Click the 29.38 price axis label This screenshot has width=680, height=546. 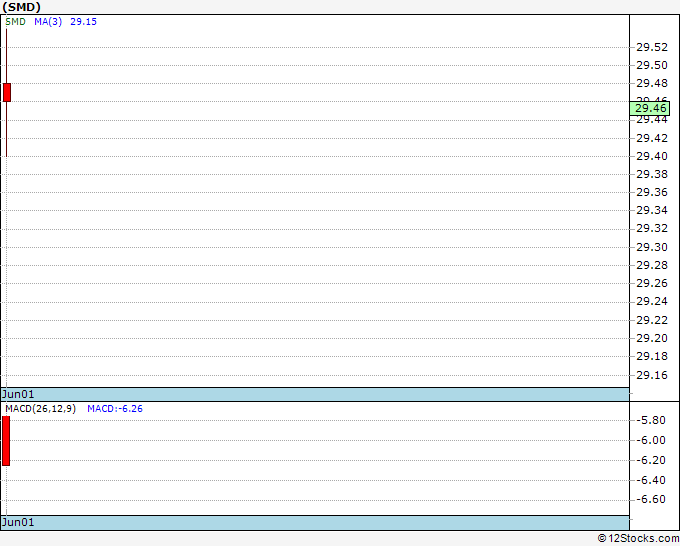(652, 174)
